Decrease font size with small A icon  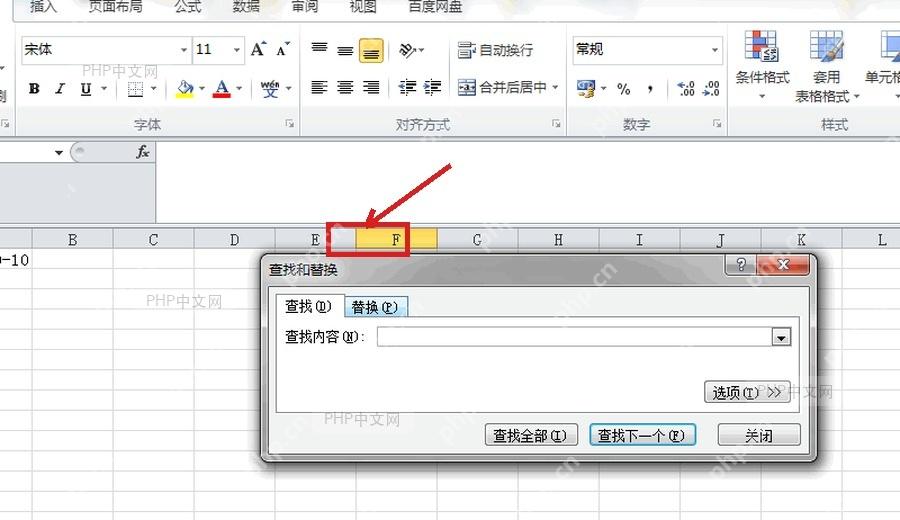(282, 49)
